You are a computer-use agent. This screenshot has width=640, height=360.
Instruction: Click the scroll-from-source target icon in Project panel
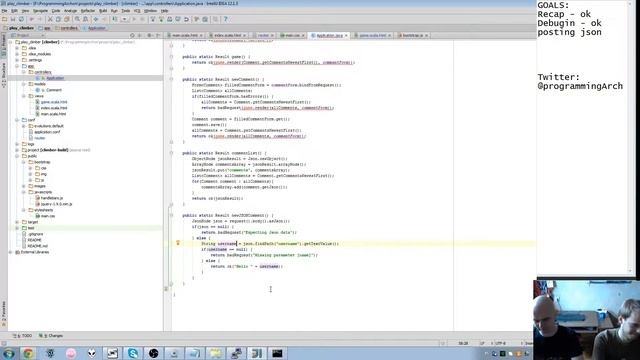click(132, 36)
